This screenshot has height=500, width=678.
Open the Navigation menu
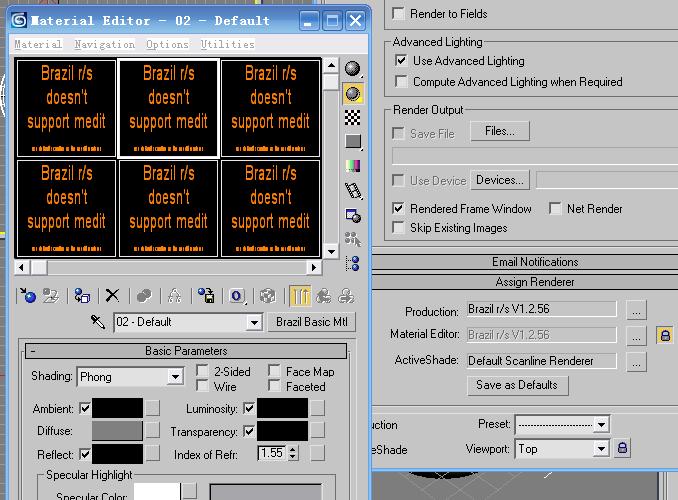(x=104, y=44)
